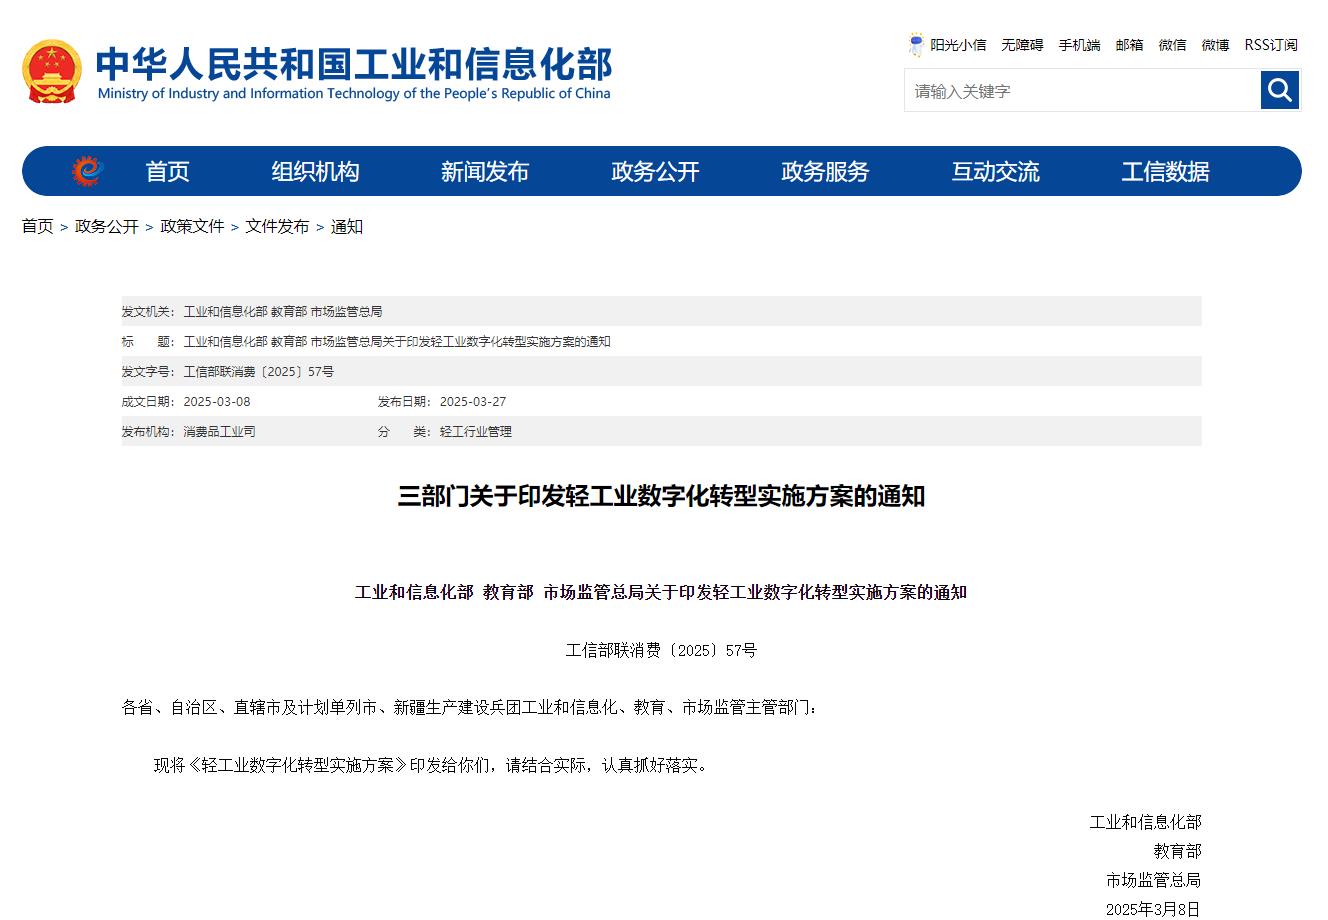
Task: Open the 新闻发布 menu item
Action: (x=485, y=171)
